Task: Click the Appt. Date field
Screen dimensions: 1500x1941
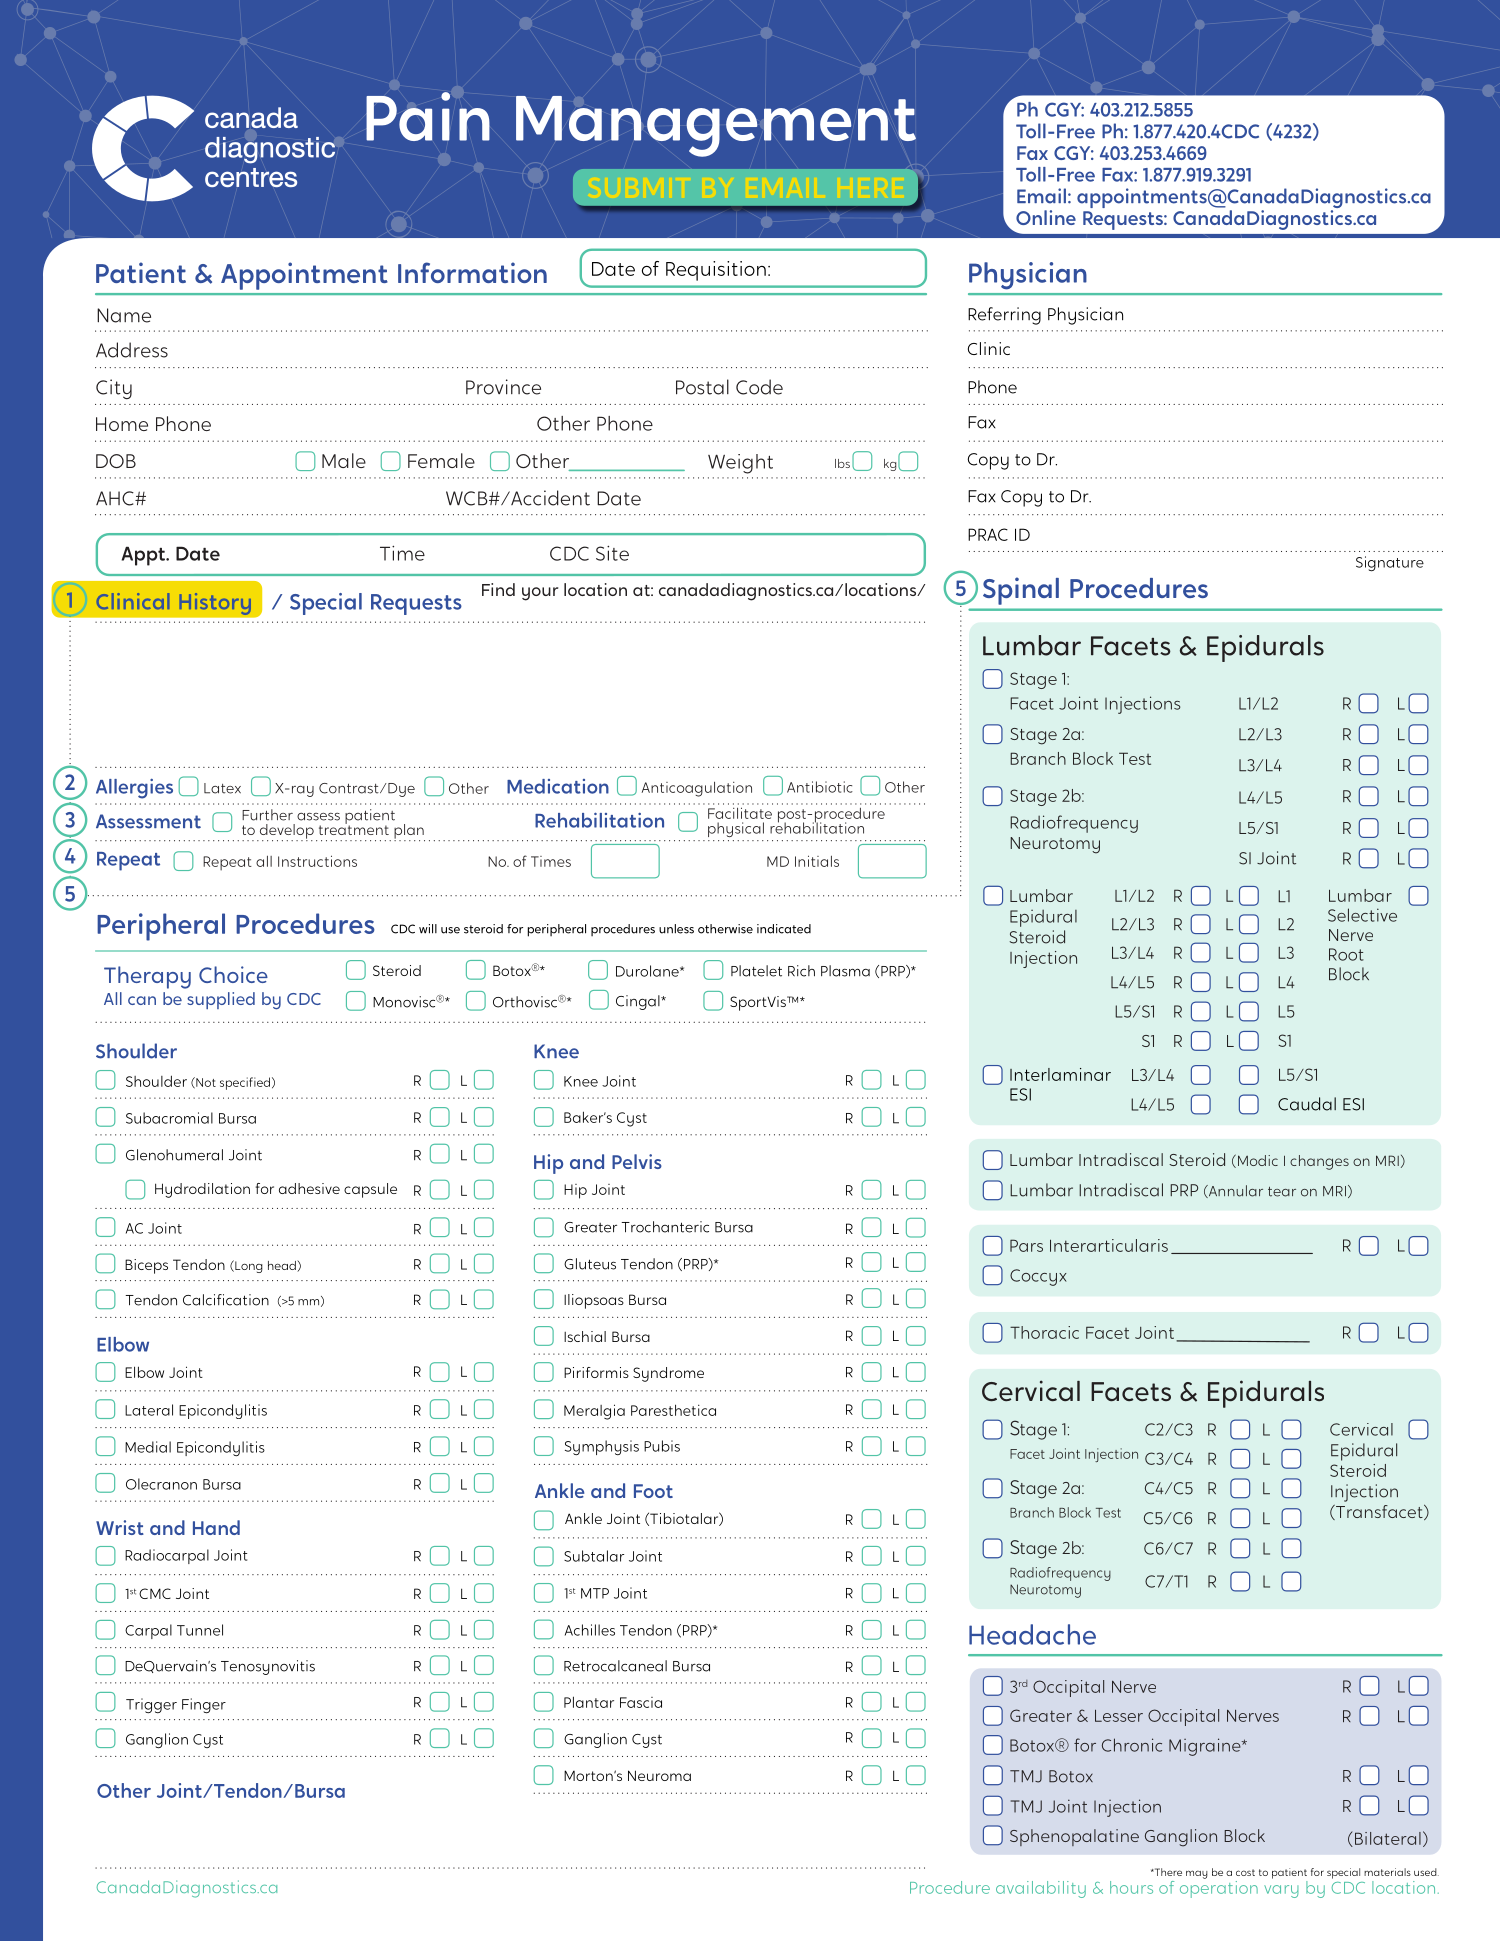Action: tap(510, 554)
